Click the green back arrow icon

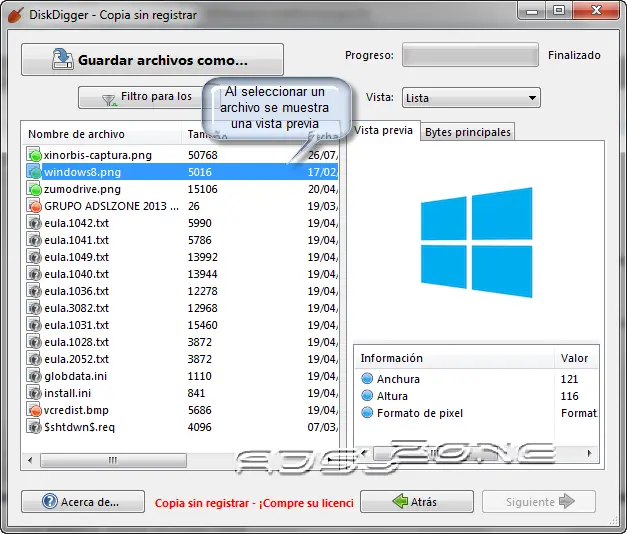[400, 501]
